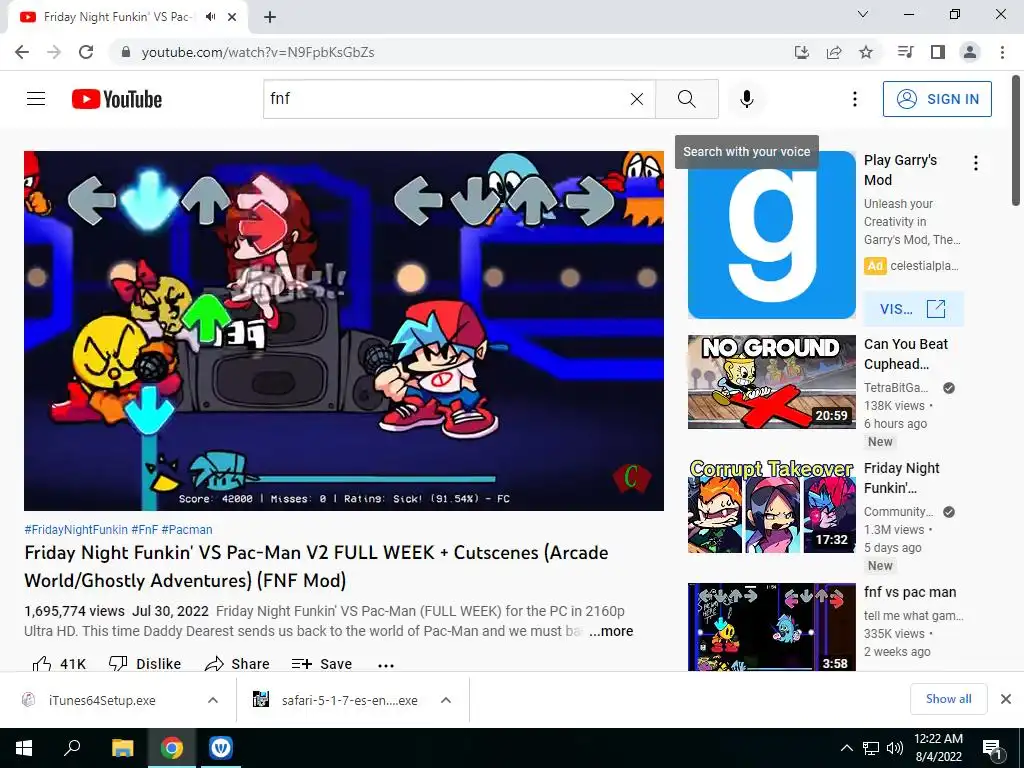Open the notification center

[x=993, y=748]
